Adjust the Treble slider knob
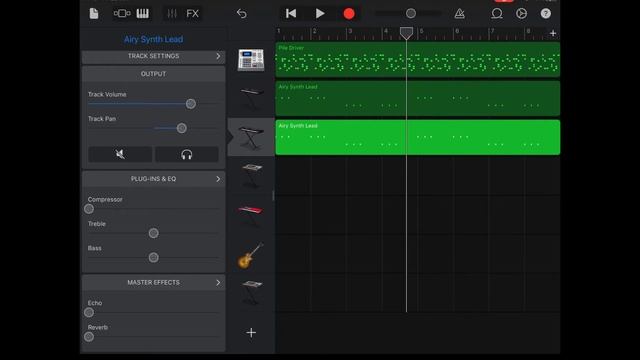Image resolution: width=640 pixels, height=360 pixels. 153,233
